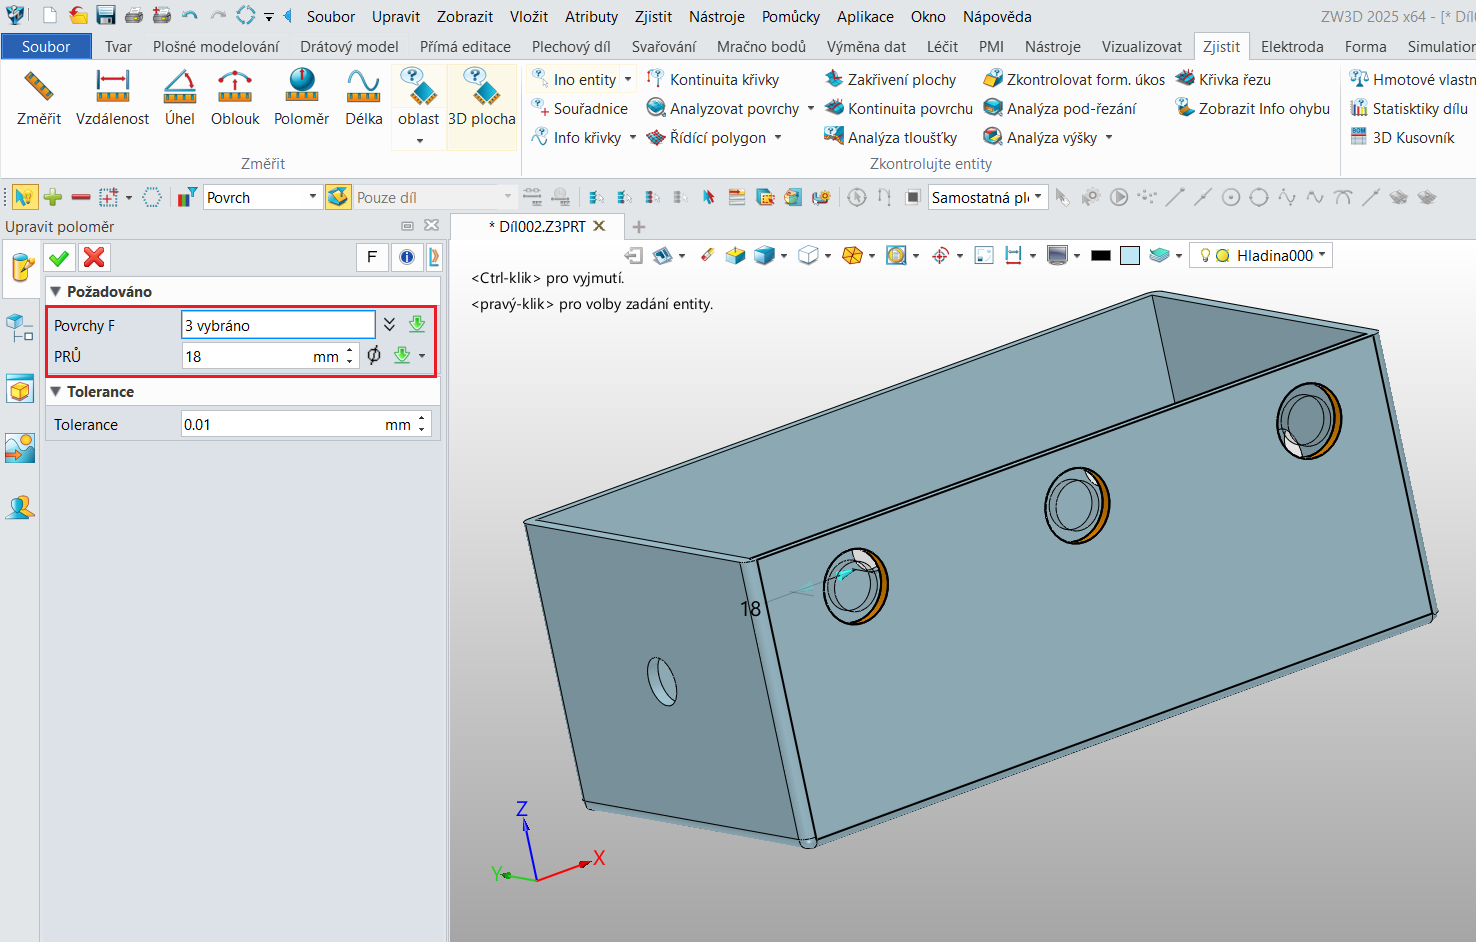Cancel with the red X button
This screenshot has height=942, width=1476.
point(94,258)
